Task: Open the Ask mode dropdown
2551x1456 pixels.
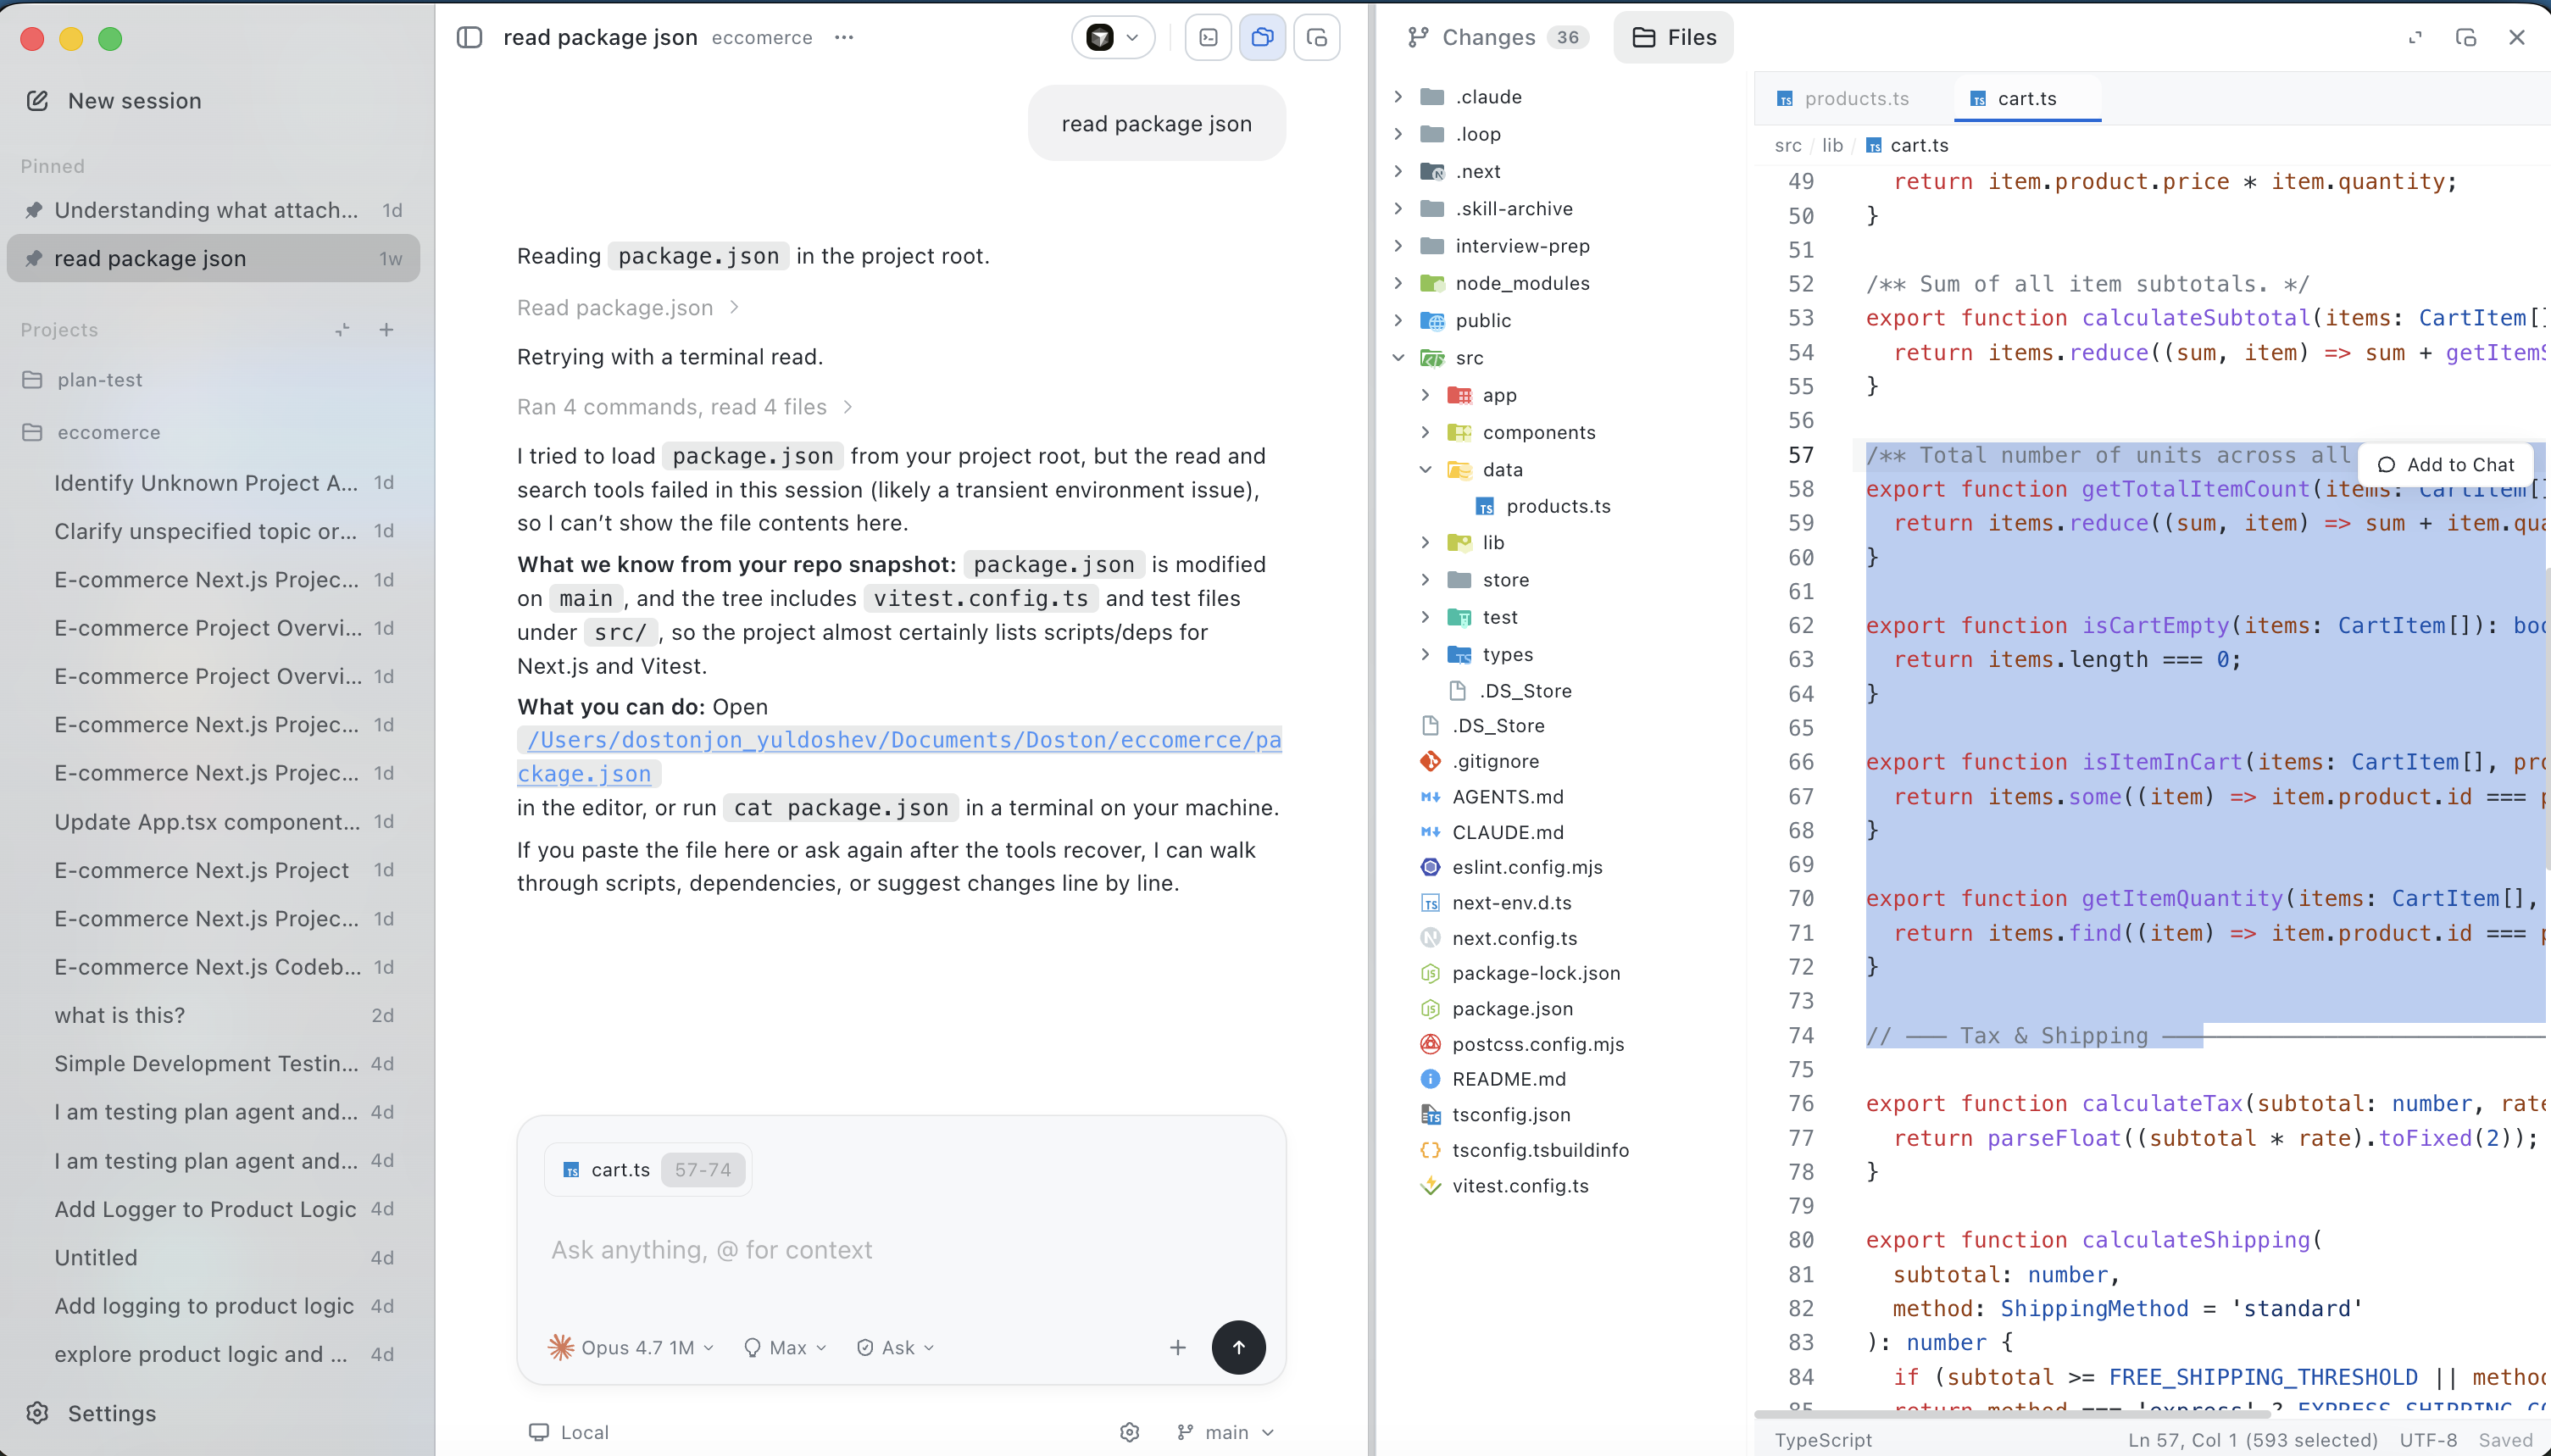Action: [895, 1347]
